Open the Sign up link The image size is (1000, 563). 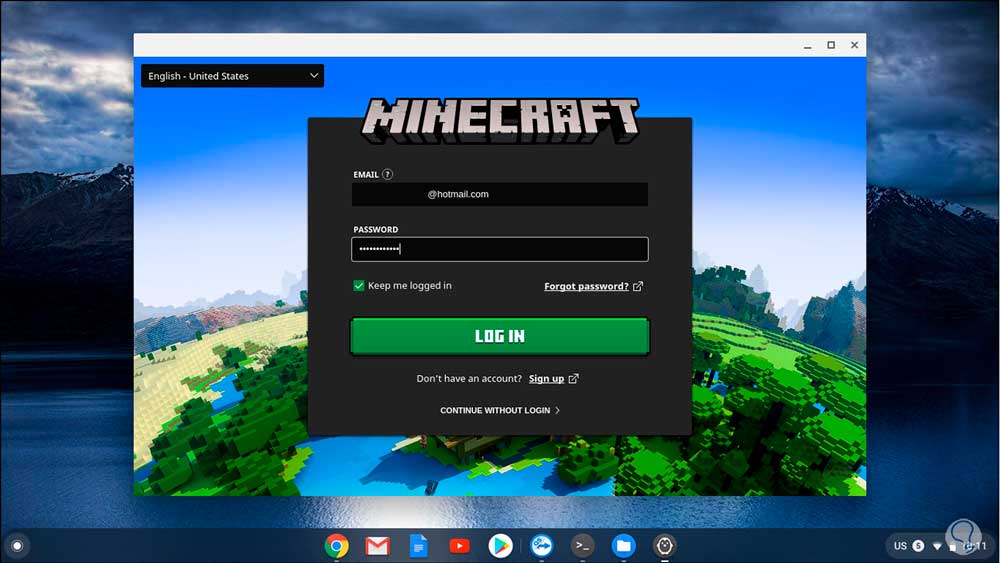click(x=546, y=379)
